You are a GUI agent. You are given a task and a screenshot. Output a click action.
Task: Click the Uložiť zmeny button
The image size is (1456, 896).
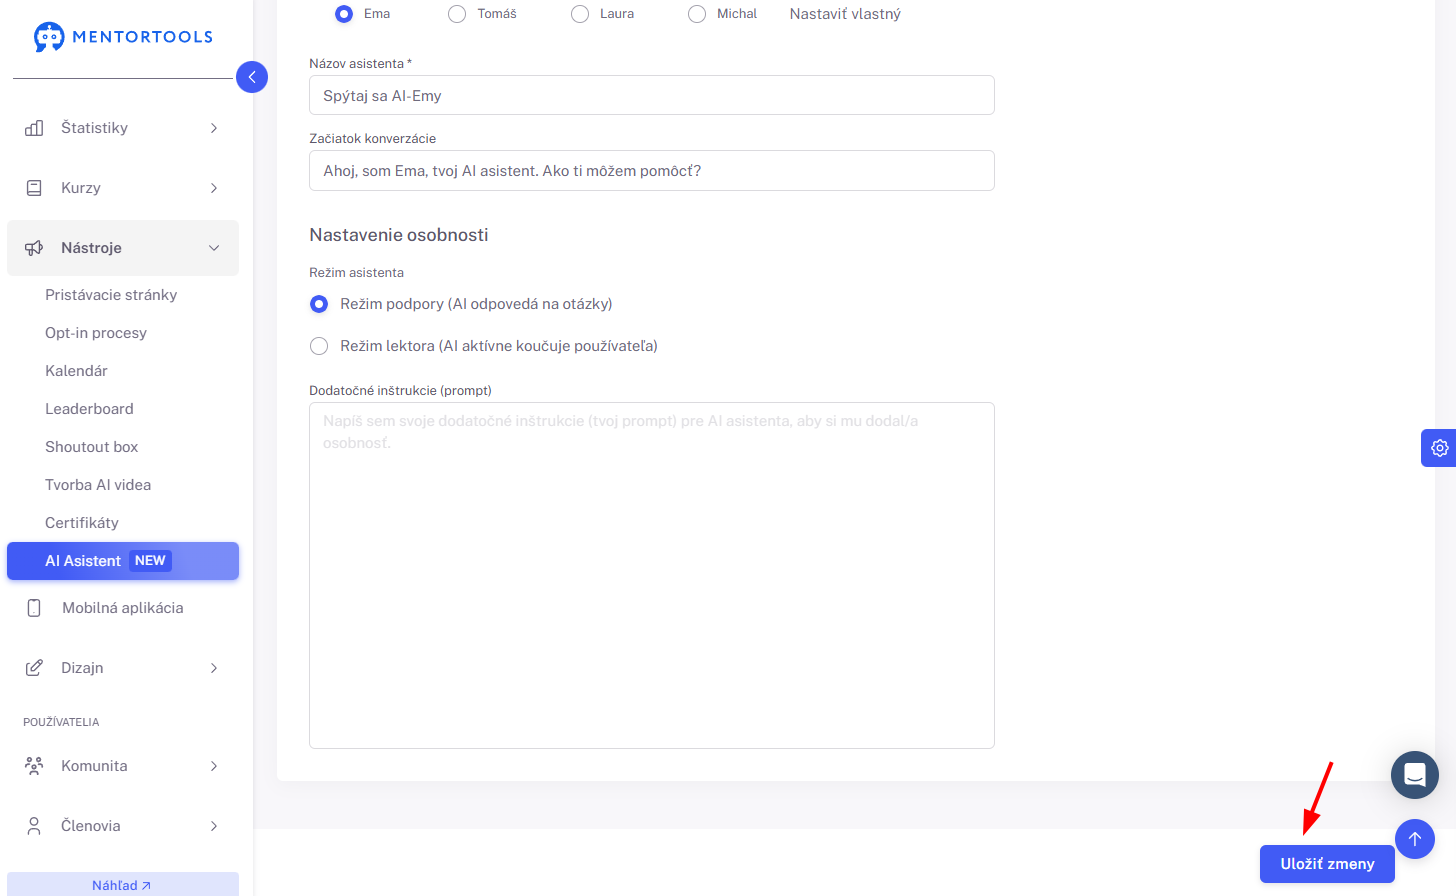pyautogui.click(x=1327, y=864)
